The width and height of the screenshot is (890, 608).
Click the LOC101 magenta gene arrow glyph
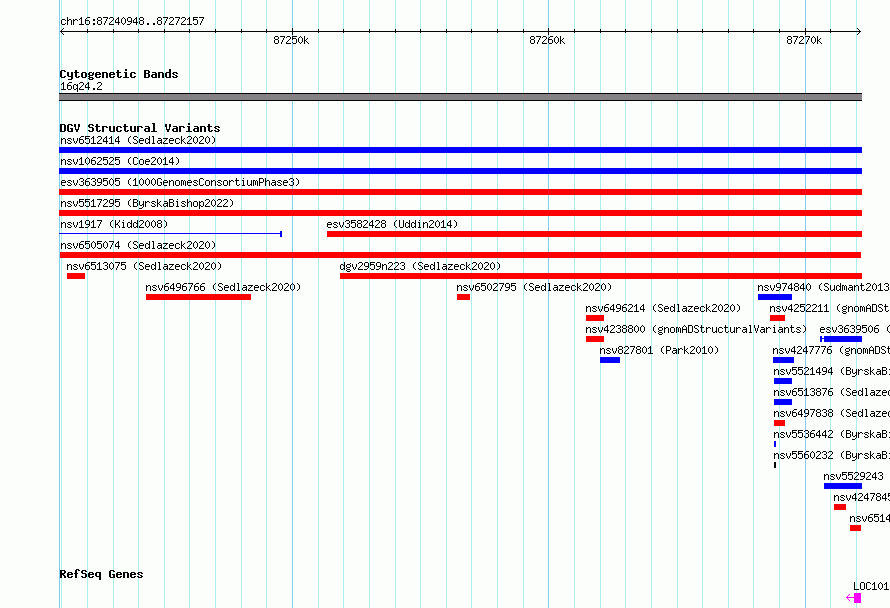pyautogui.click(x=854, y=598)
